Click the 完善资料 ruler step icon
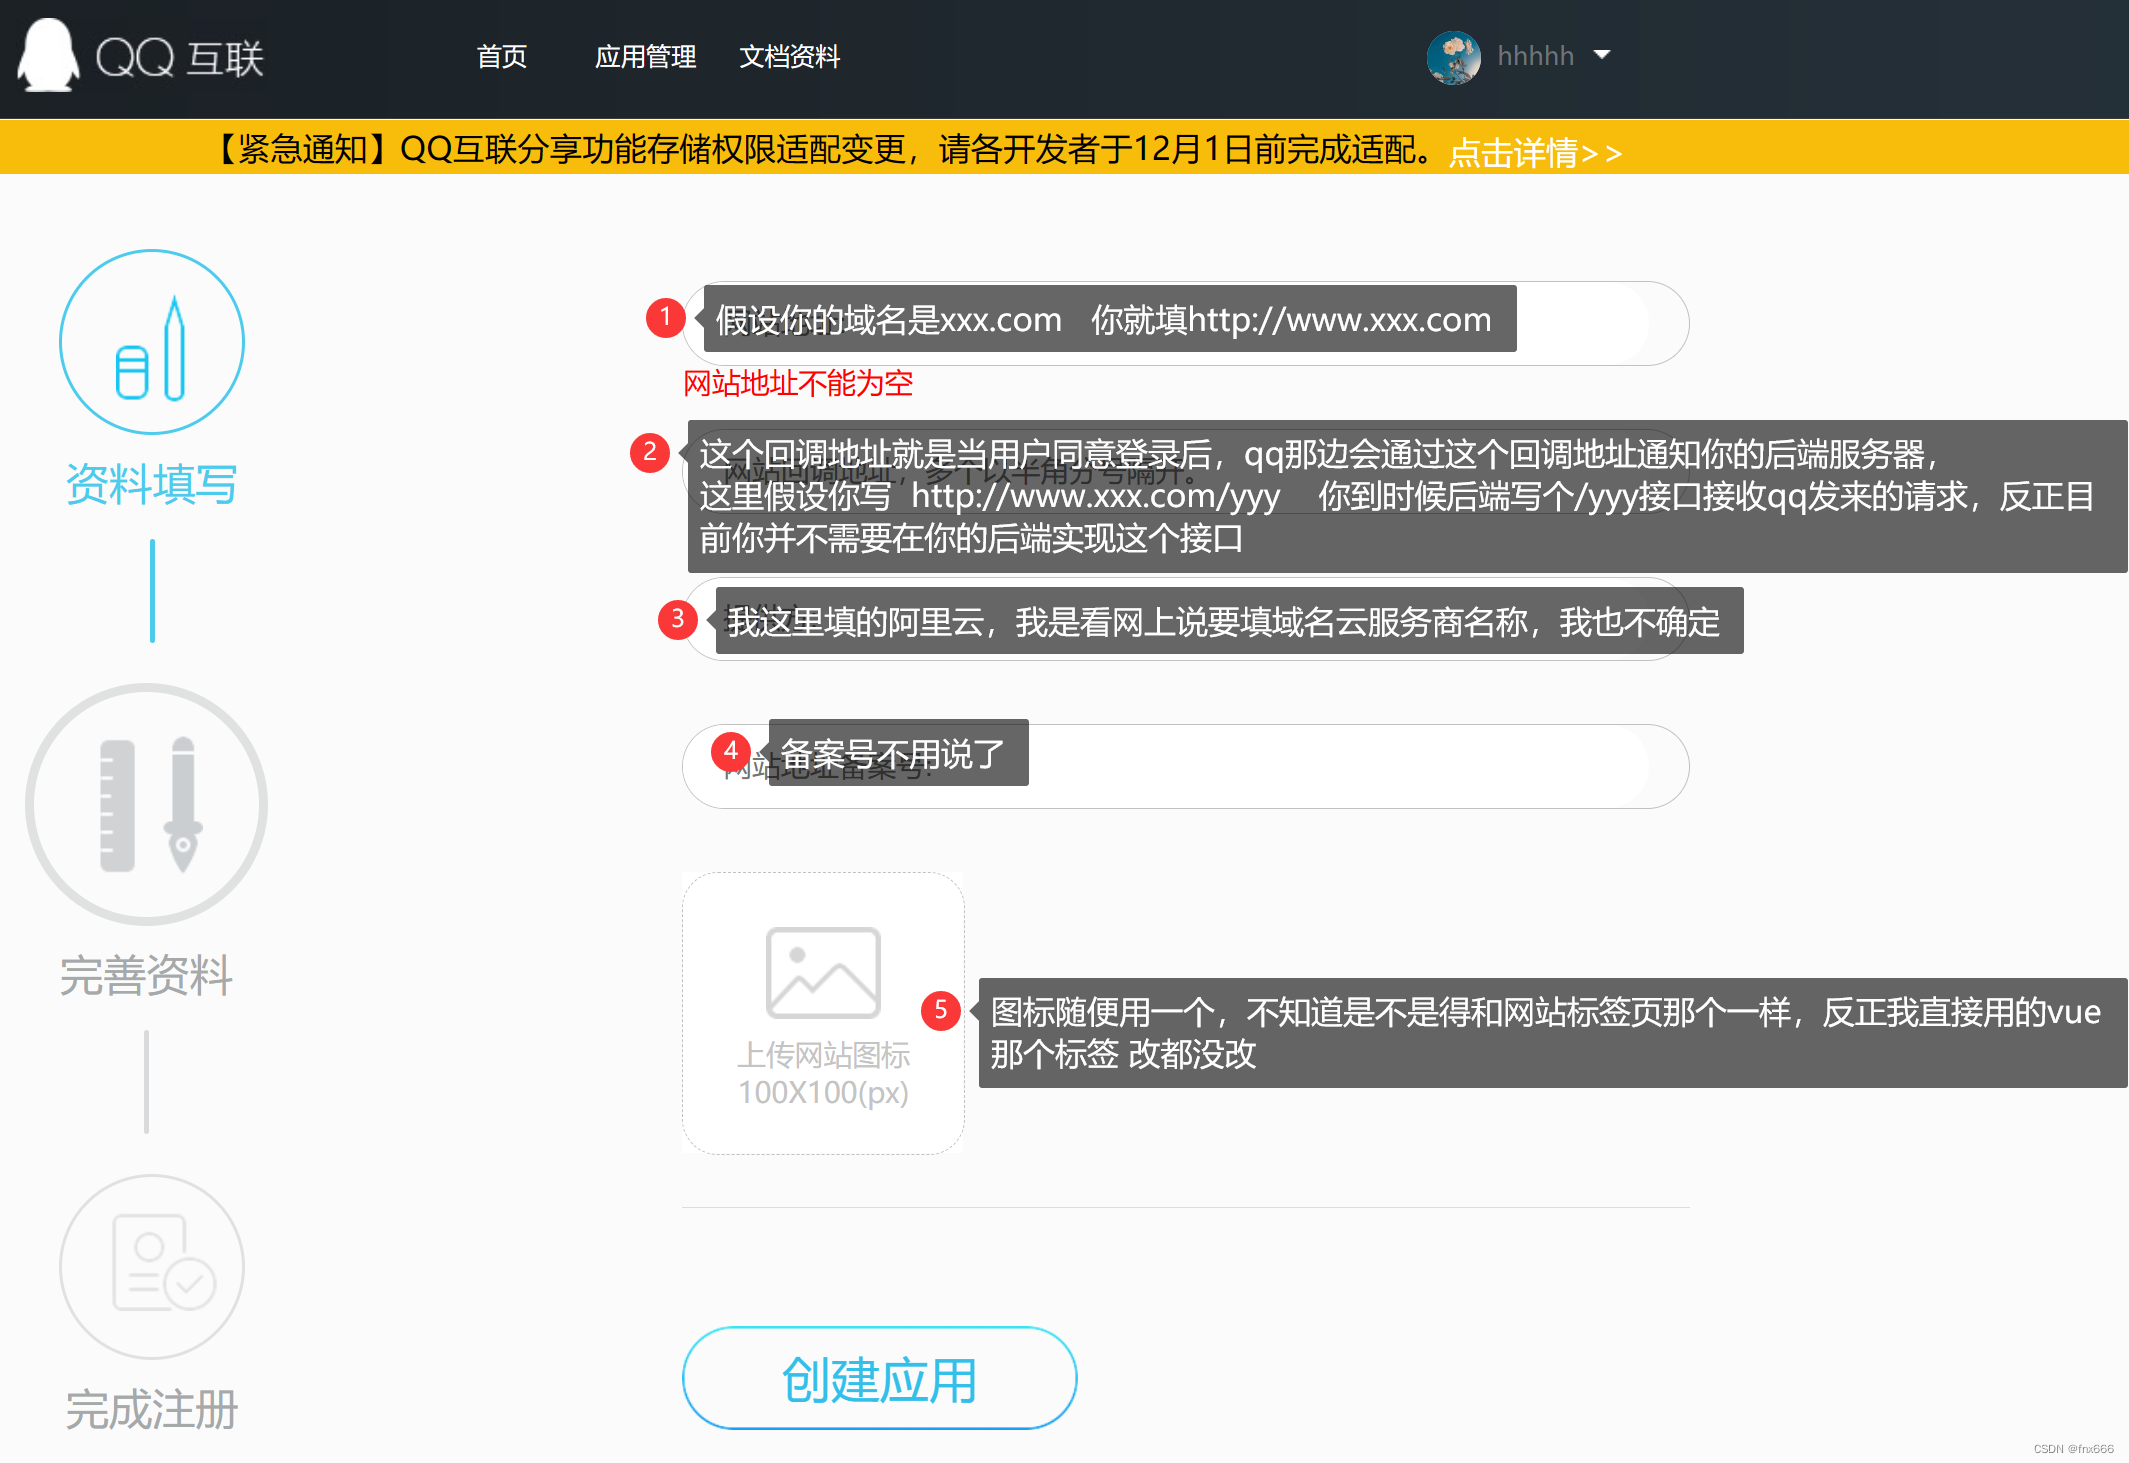 [147, 804]
